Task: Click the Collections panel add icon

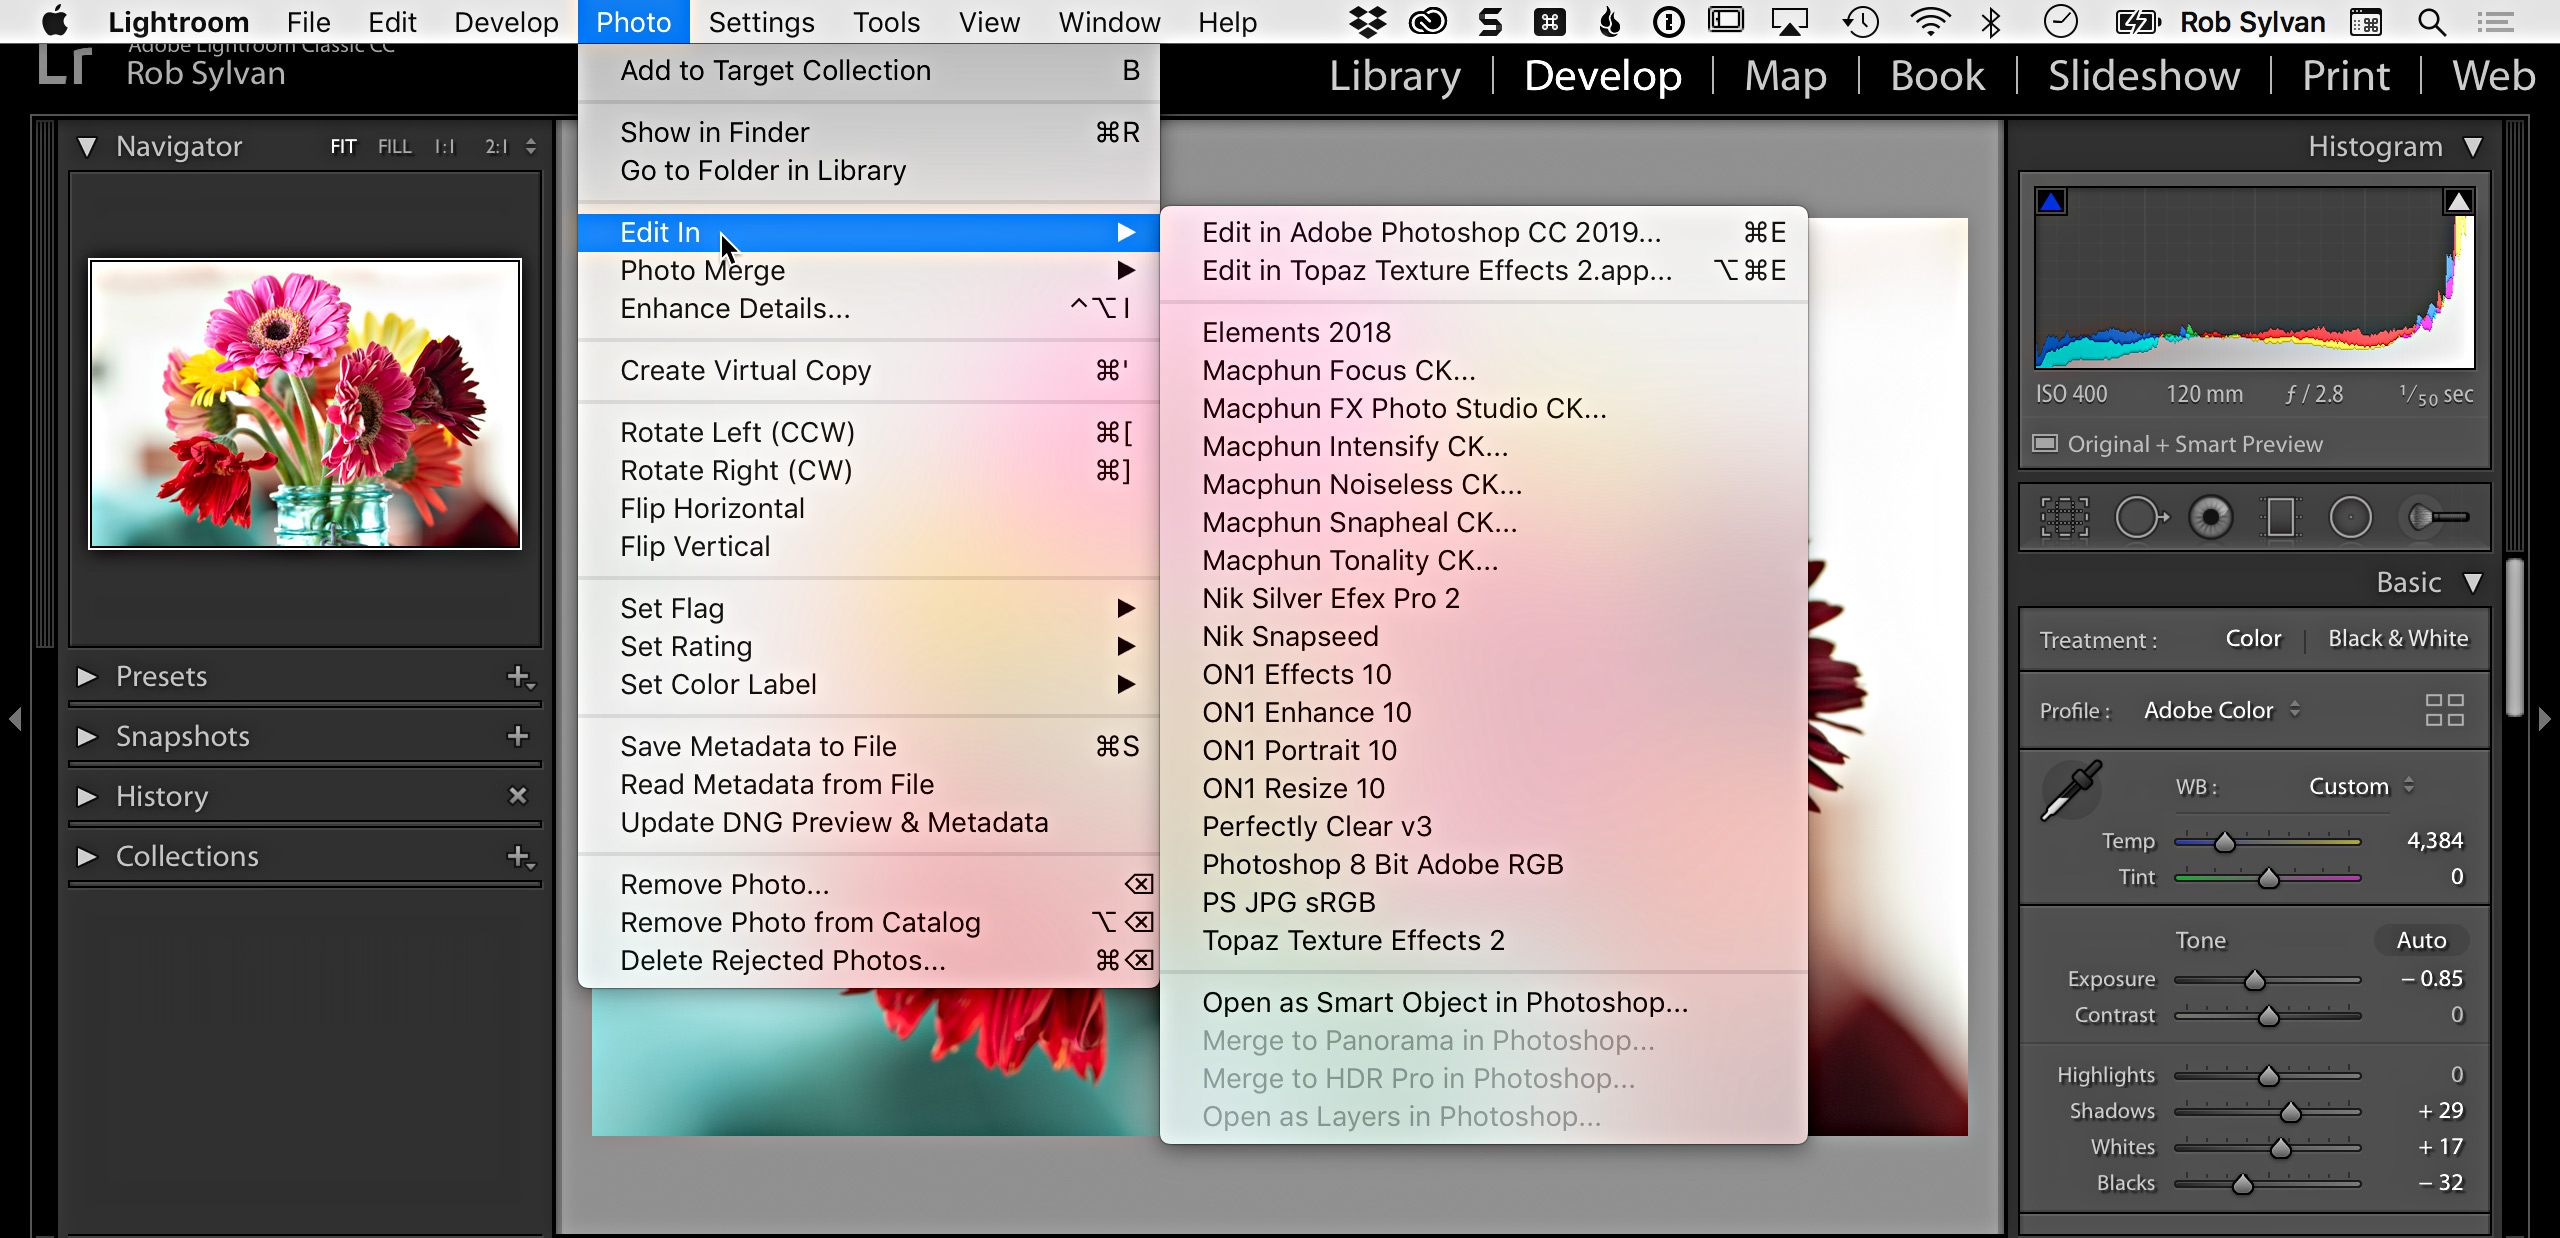Action: (521, 856)
